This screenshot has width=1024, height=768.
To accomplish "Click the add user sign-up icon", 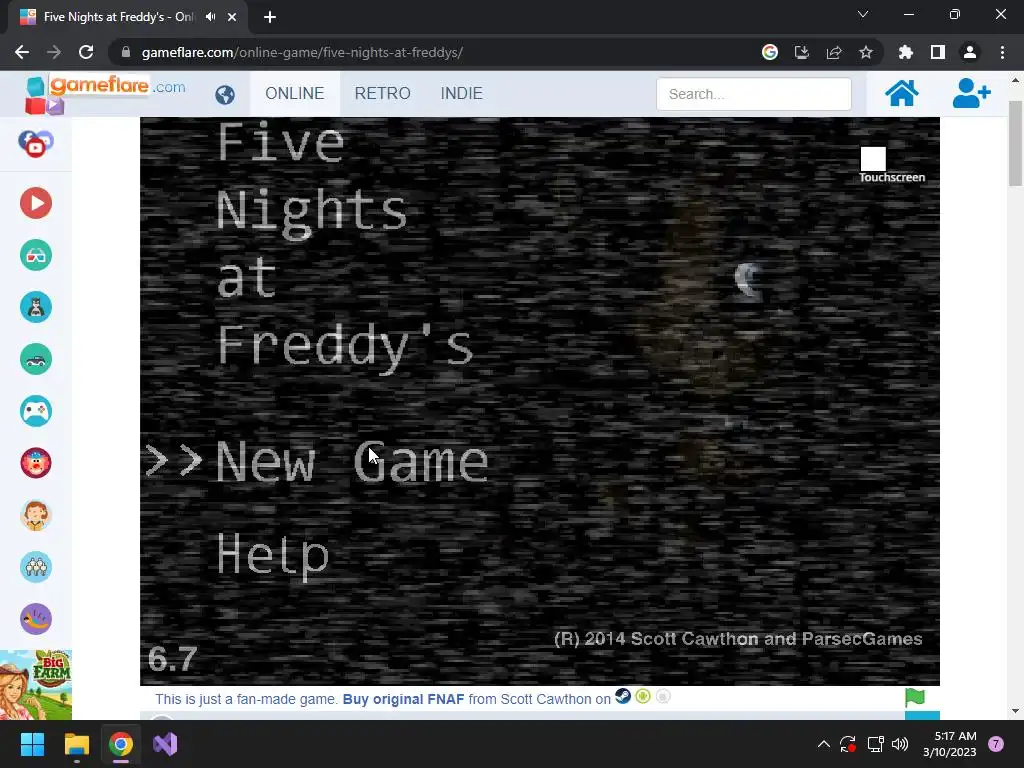I will (x=971, y=93).
